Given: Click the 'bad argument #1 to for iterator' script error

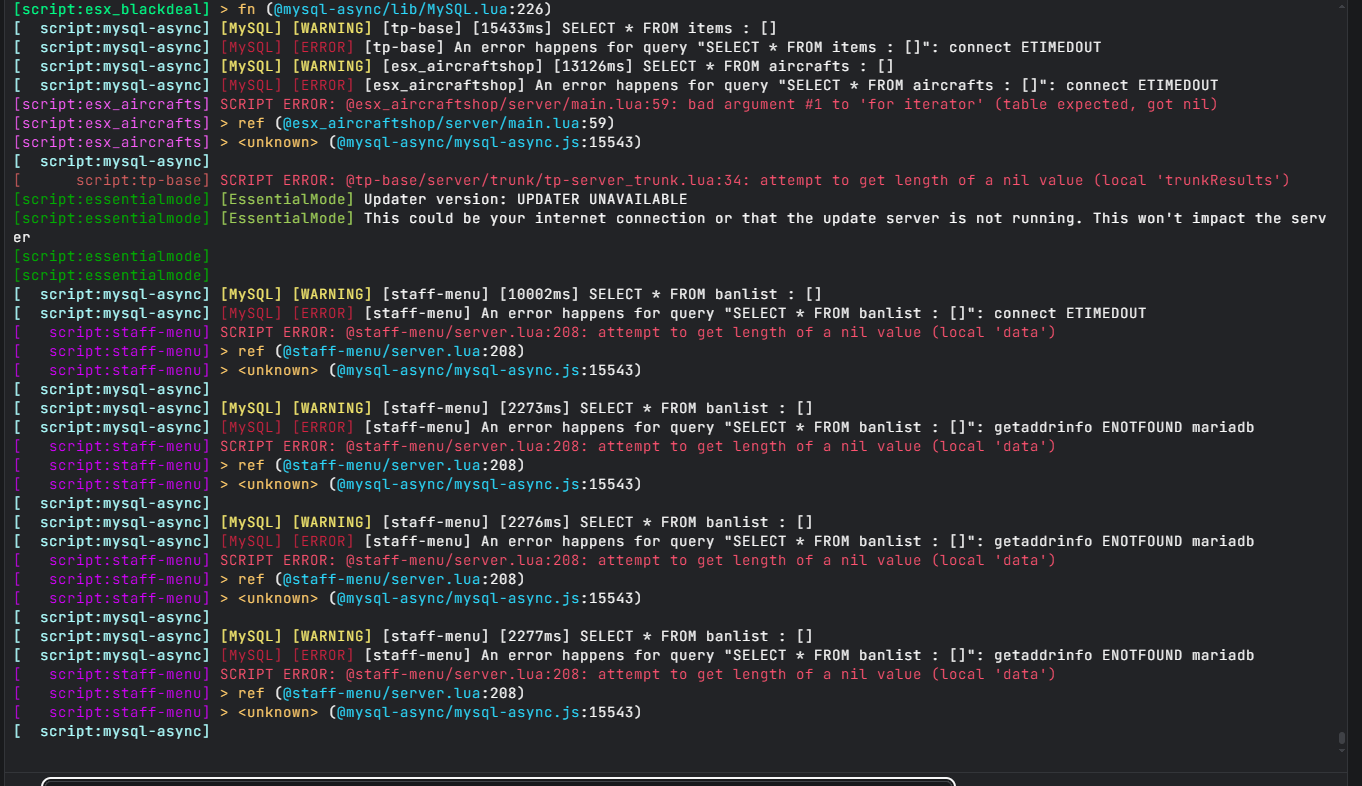Looking at the screenshot, I should pyautogui.click(x=616, y=104).
